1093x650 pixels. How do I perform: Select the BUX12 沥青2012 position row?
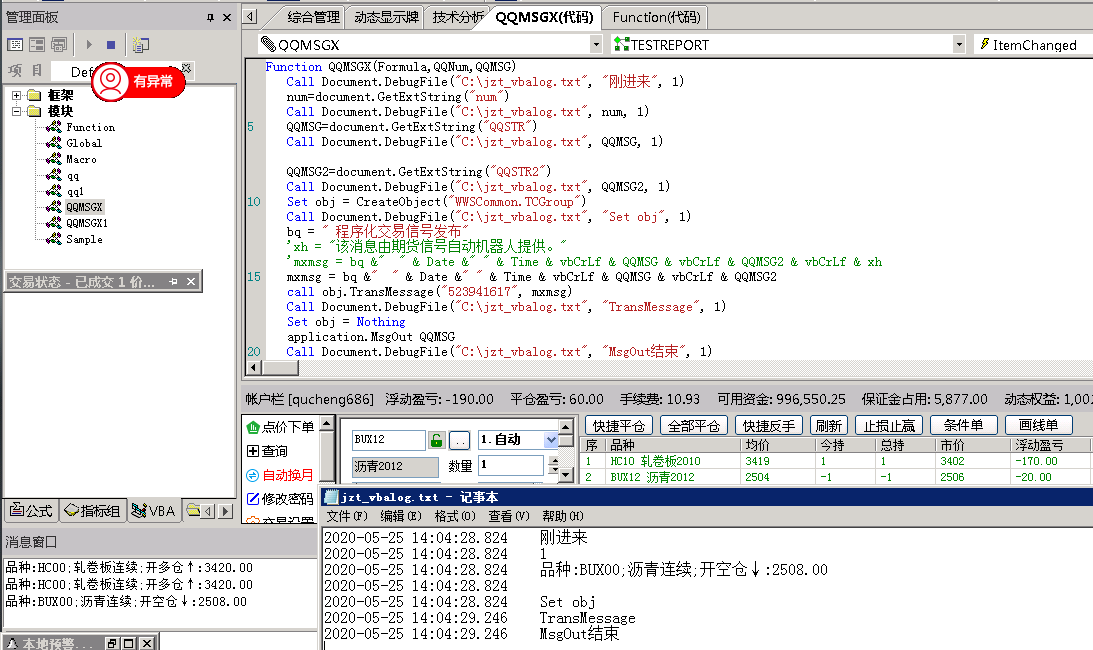(x=835, y=477)
